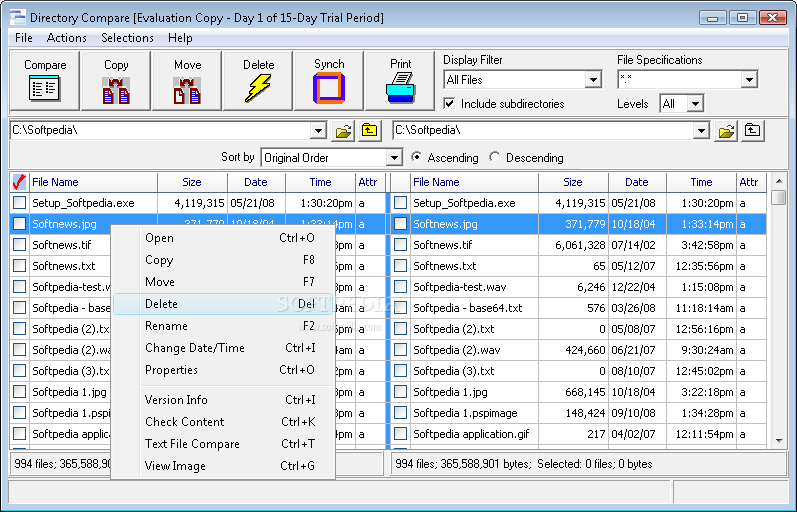Click the right pane Date column header

click(637, 182)
